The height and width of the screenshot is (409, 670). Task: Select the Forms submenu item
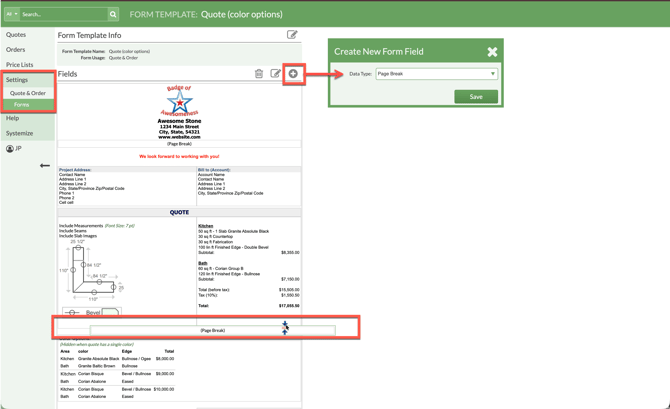(21, 105)
